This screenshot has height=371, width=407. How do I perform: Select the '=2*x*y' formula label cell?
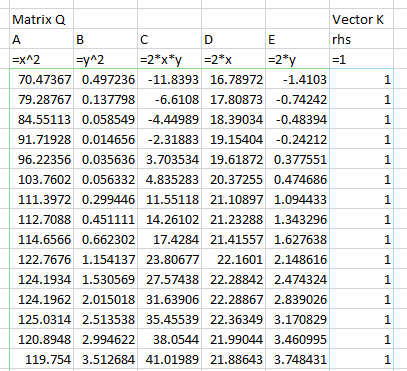(x=169, y=59)
